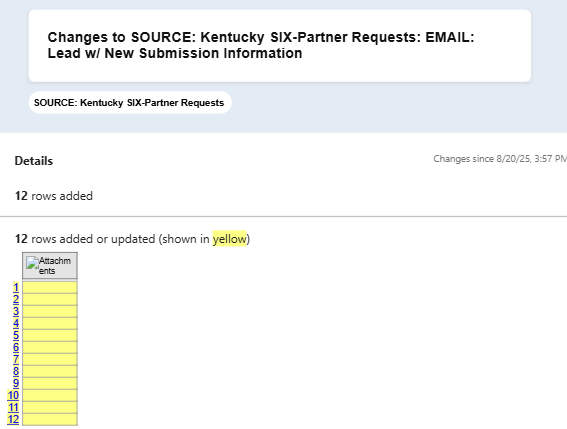Open row 3 link

click(x=16, y=311)
